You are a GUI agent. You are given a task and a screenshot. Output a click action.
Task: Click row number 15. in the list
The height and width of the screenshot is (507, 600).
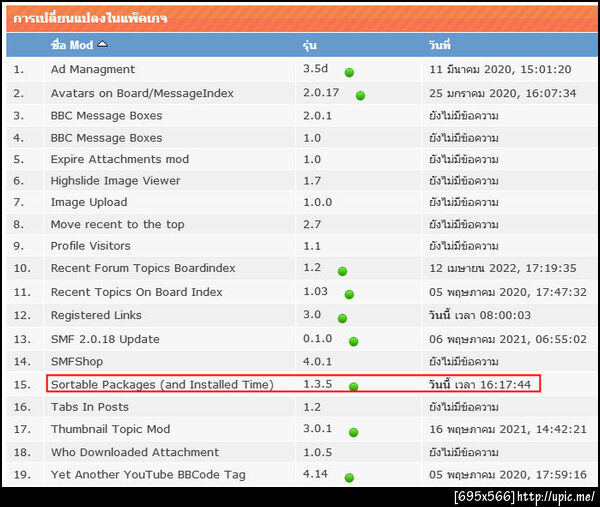[x=22, y=385]
